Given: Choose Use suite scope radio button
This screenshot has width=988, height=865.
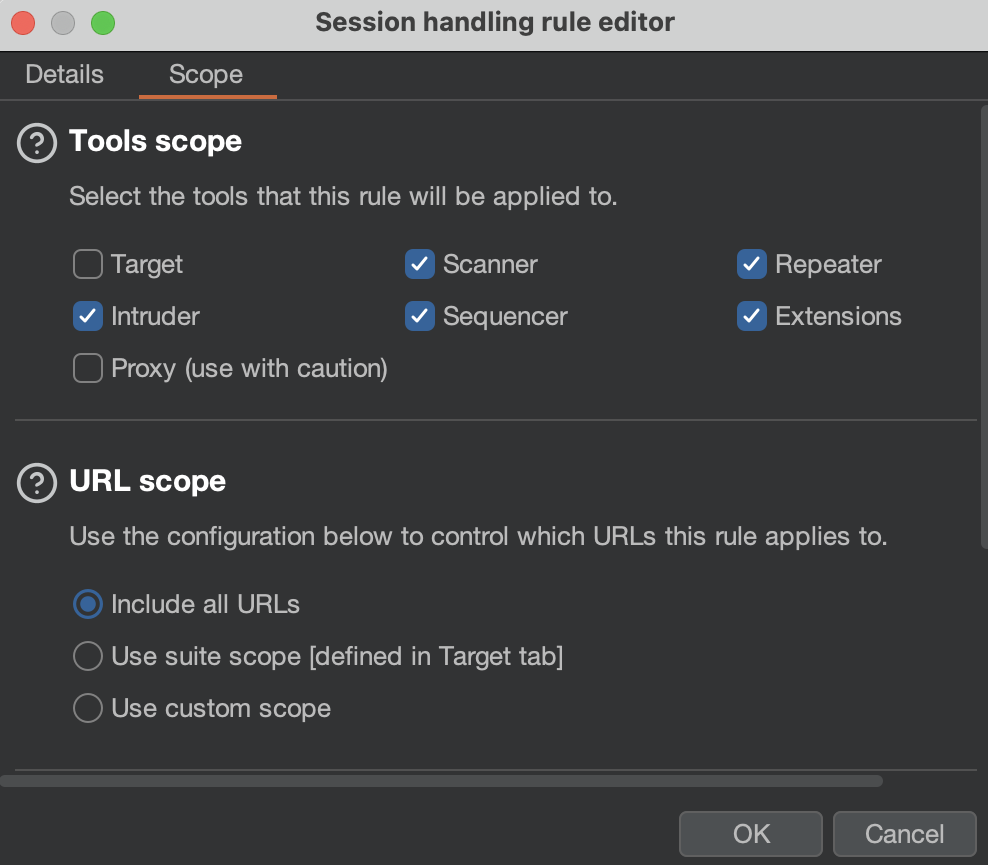Looking at the screenshot, I should pyautogui.click(x=88, y=656).
